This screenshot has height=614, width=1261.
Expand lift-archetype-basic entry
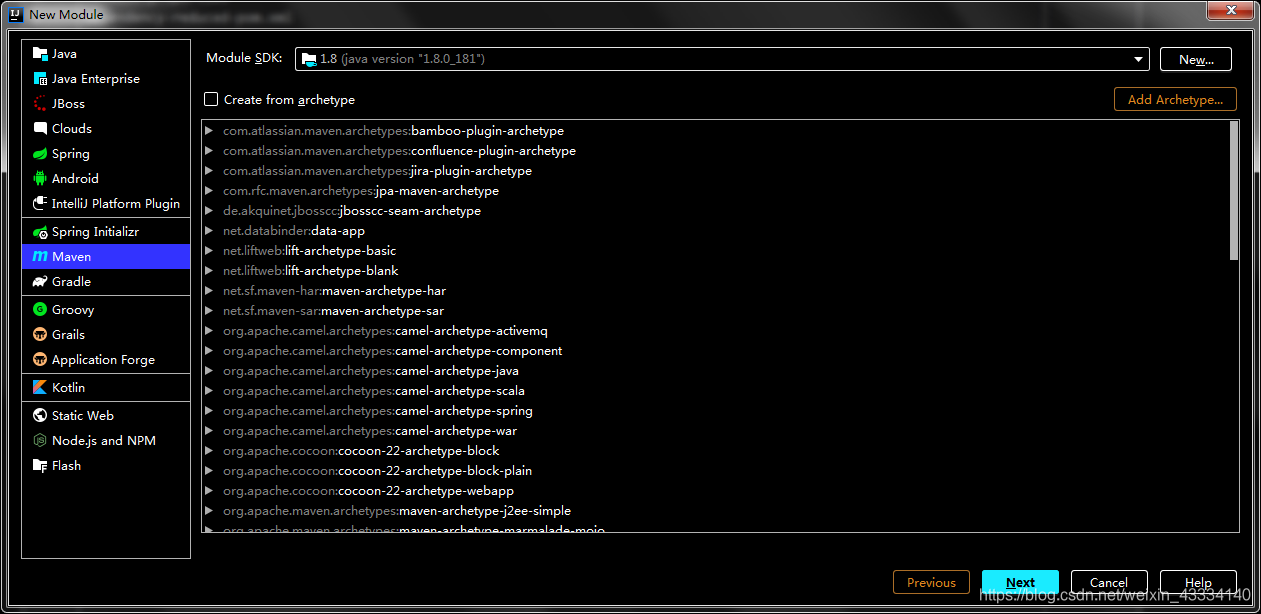209,251
